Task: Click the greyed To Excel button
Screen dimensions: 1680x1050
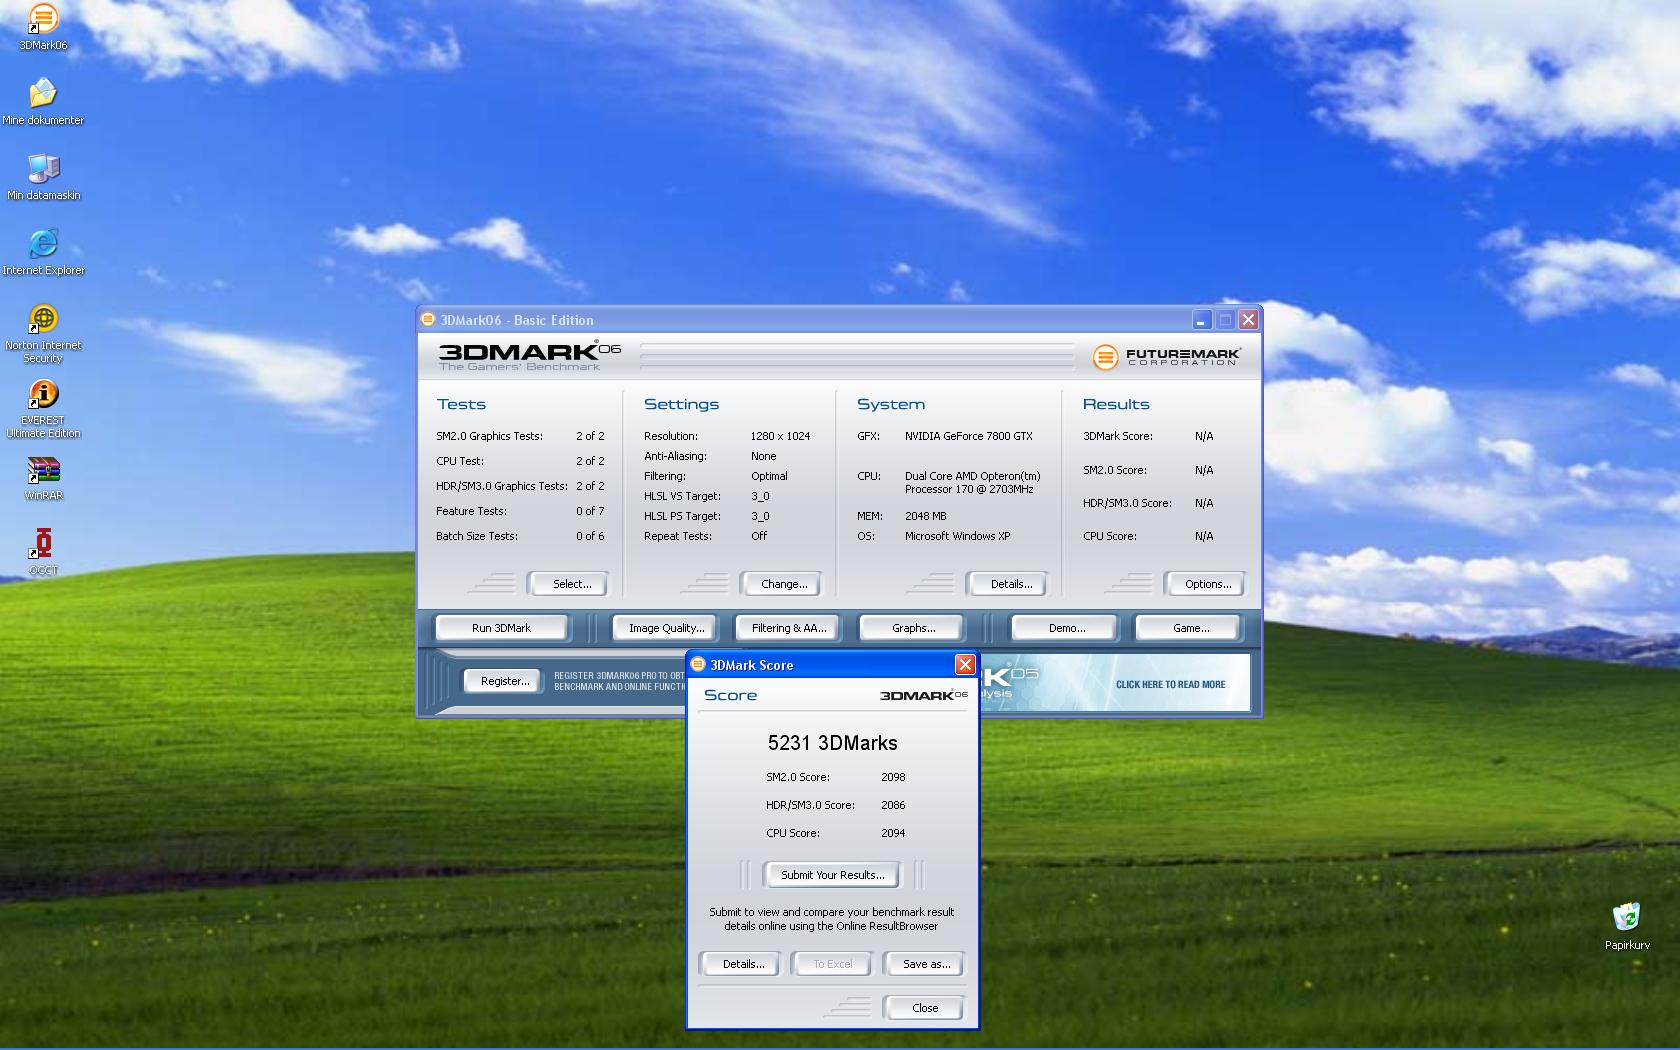Action: (832, 964)
